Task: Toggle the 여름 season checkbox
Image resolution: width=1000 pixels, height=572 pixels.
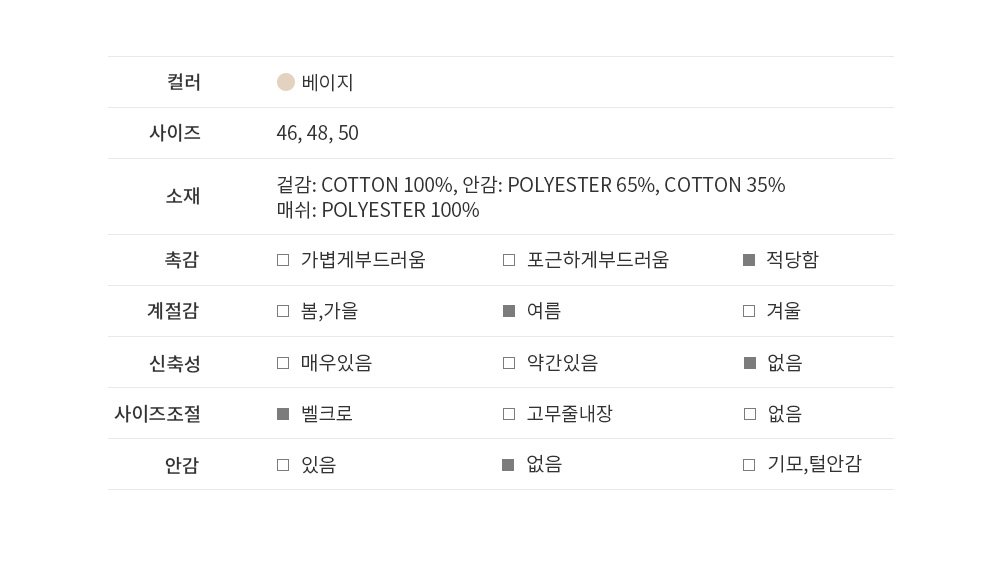Action: coord(509,311)
